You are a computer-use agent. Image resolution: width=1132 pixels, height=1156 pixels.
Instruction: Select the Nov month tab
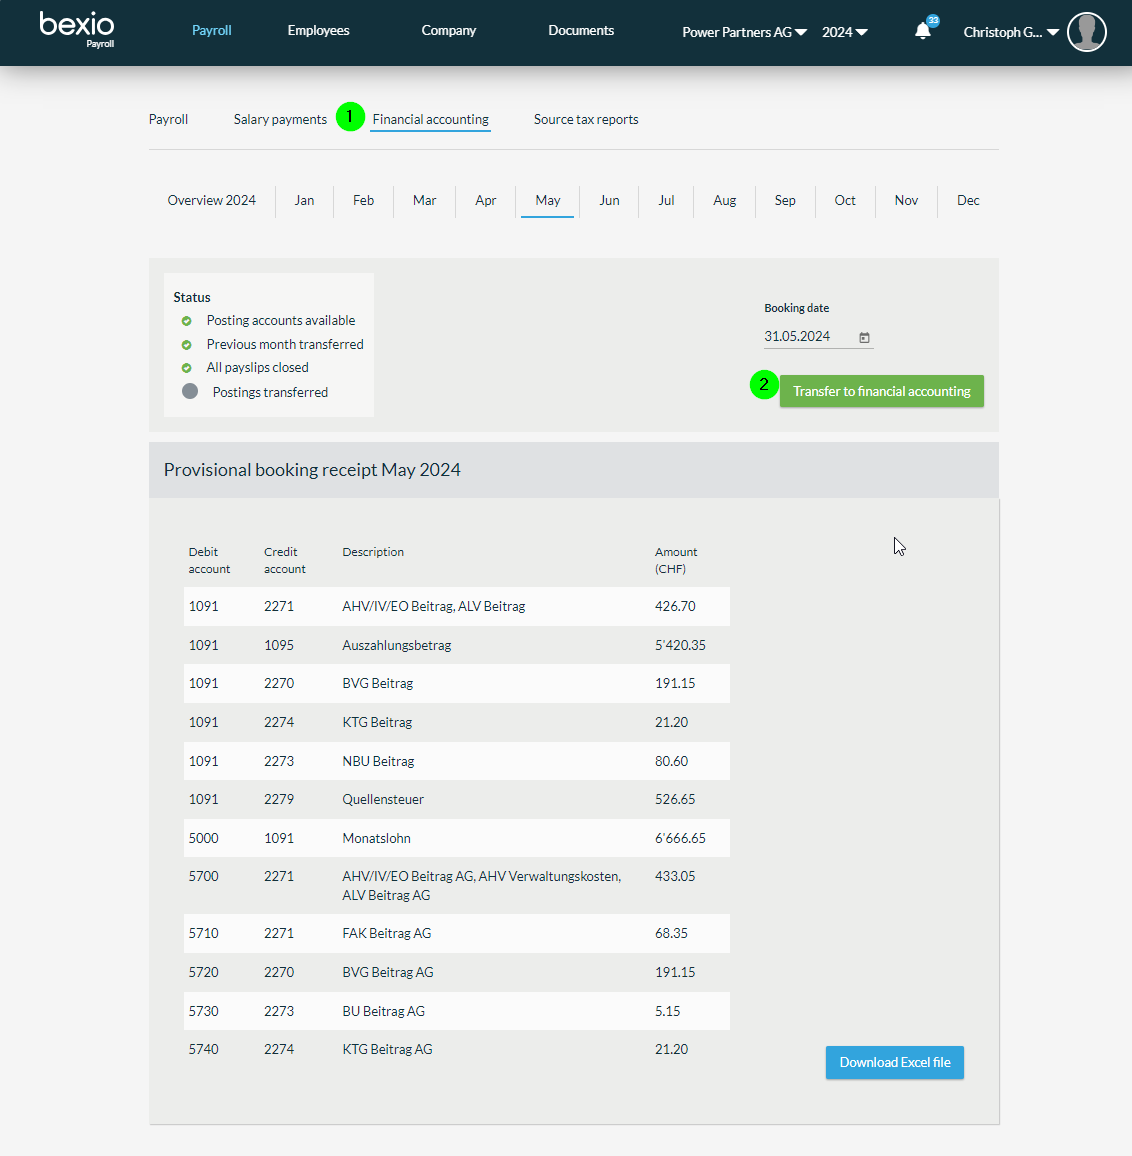click(906, 201)
